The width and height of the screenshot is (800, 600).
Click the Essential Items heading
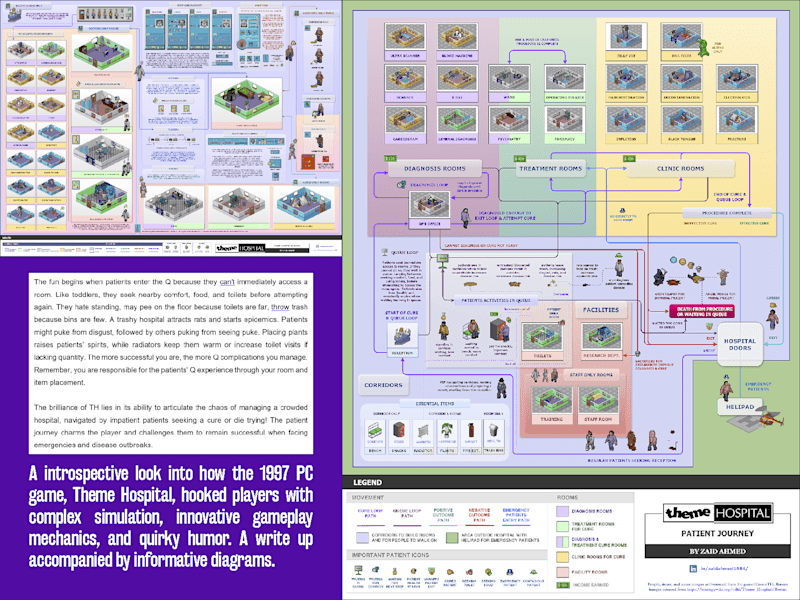tap(434, 404)
